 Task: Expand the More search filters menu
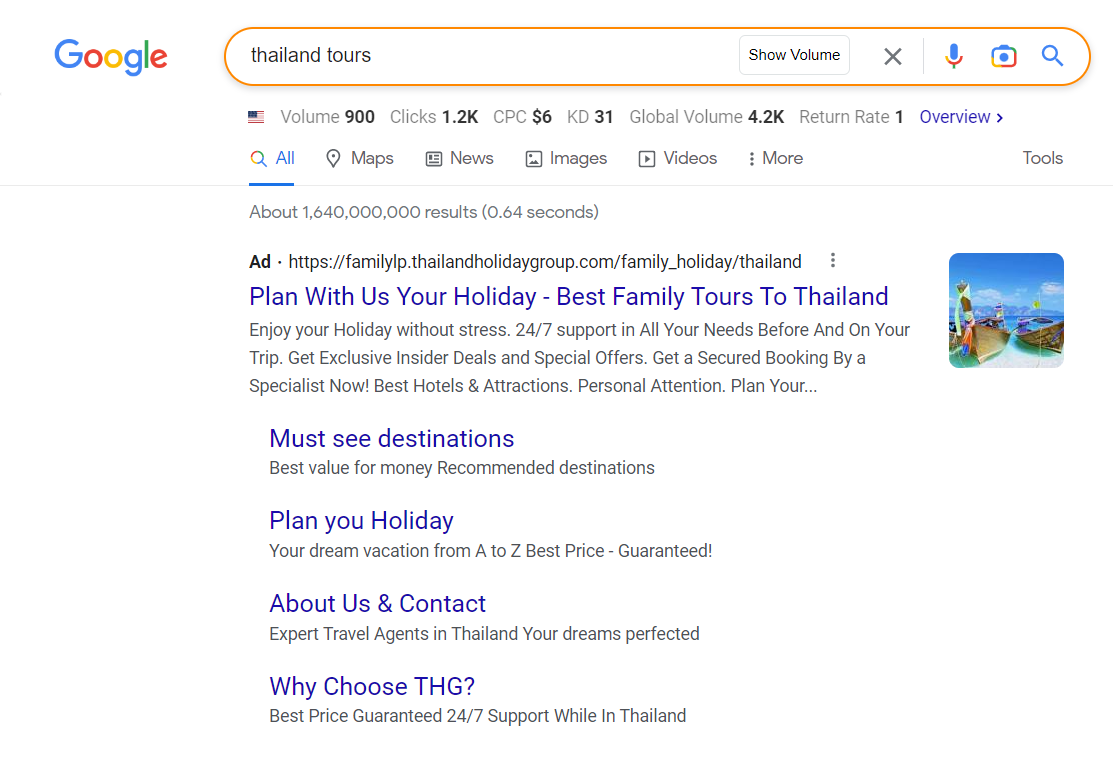[x=775, y=158]
